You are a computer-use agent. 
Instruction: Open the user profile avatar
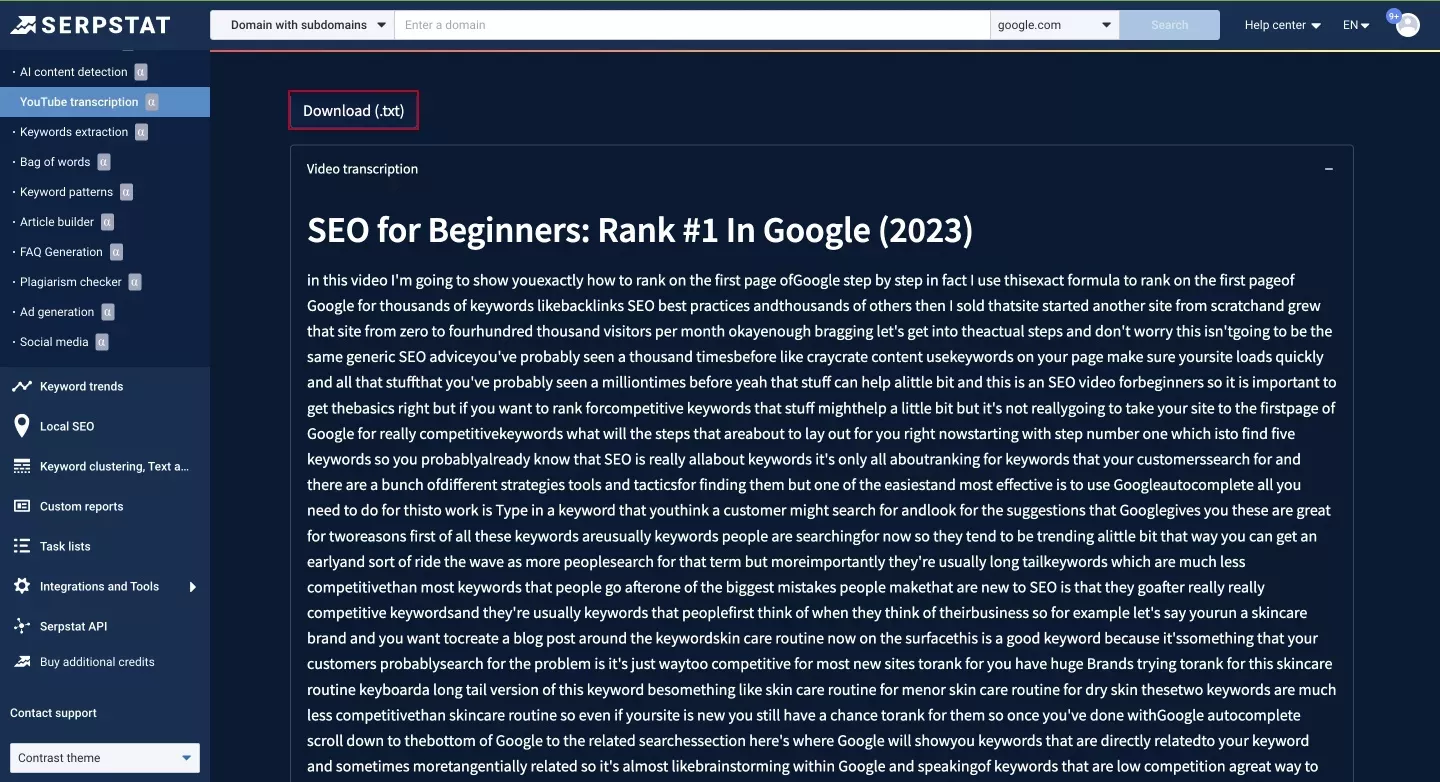coord(1408,25)
